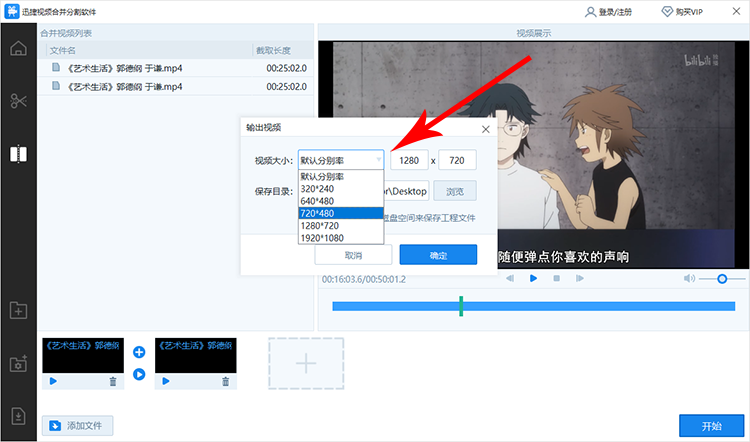
Task: Delete the first clip via trash icon
Action: tap(113, 381)
